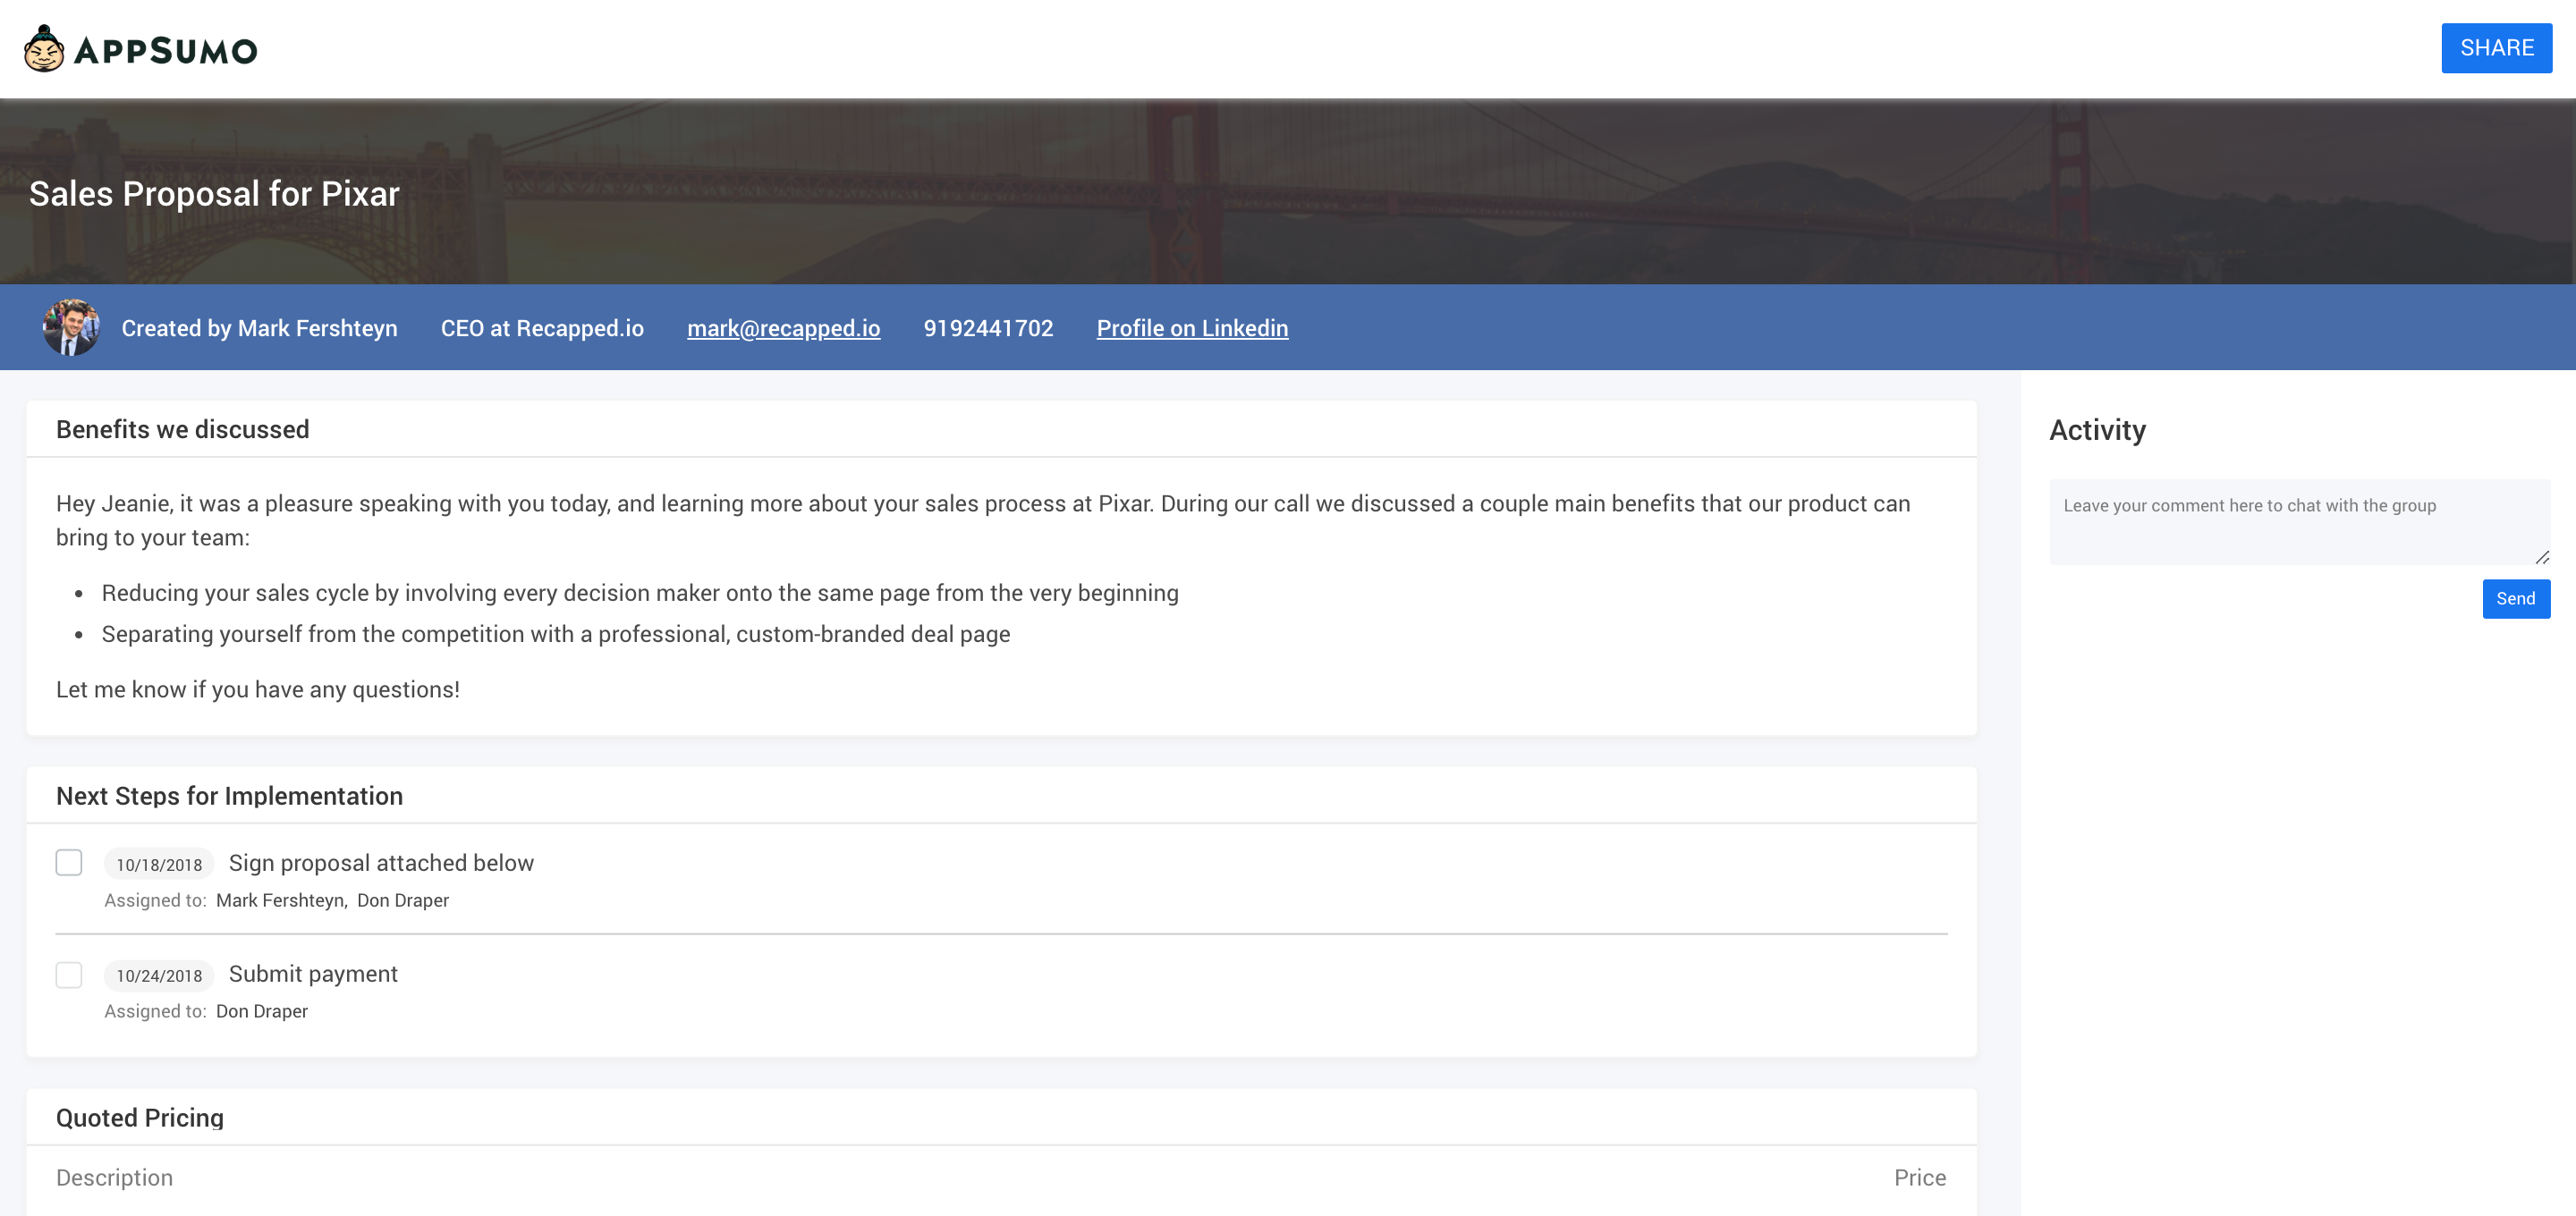
Task: Click the comment box resize handle
Action: (x=2542, y=557)
